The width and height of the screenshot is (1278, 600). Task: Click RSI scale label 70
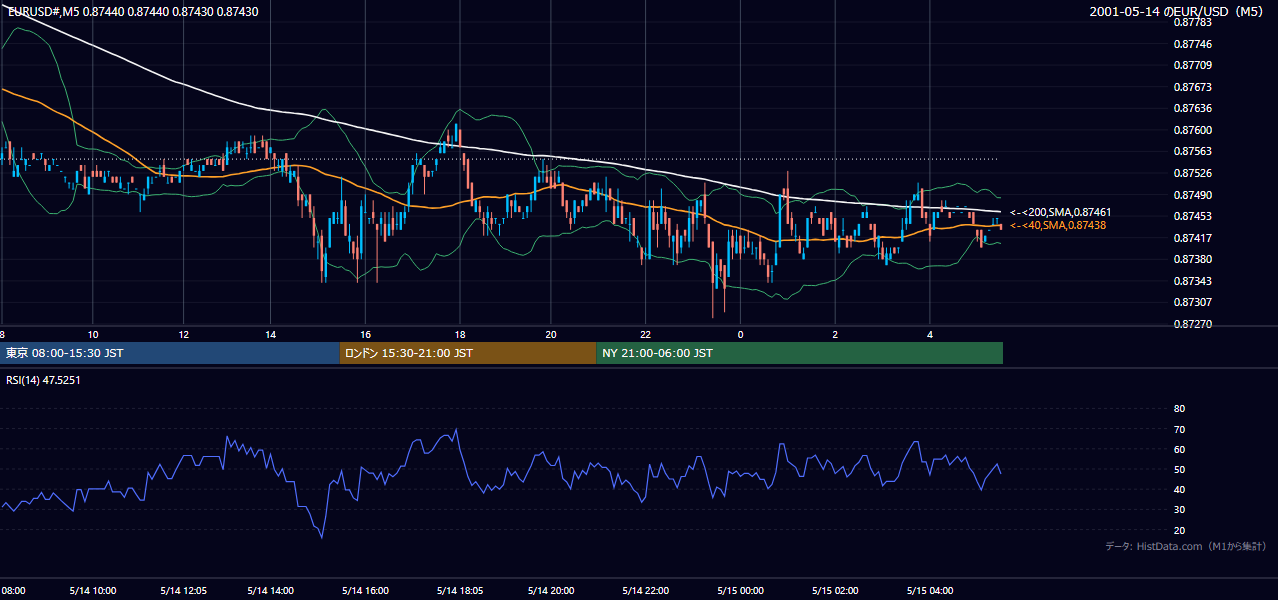point(1179,429)
